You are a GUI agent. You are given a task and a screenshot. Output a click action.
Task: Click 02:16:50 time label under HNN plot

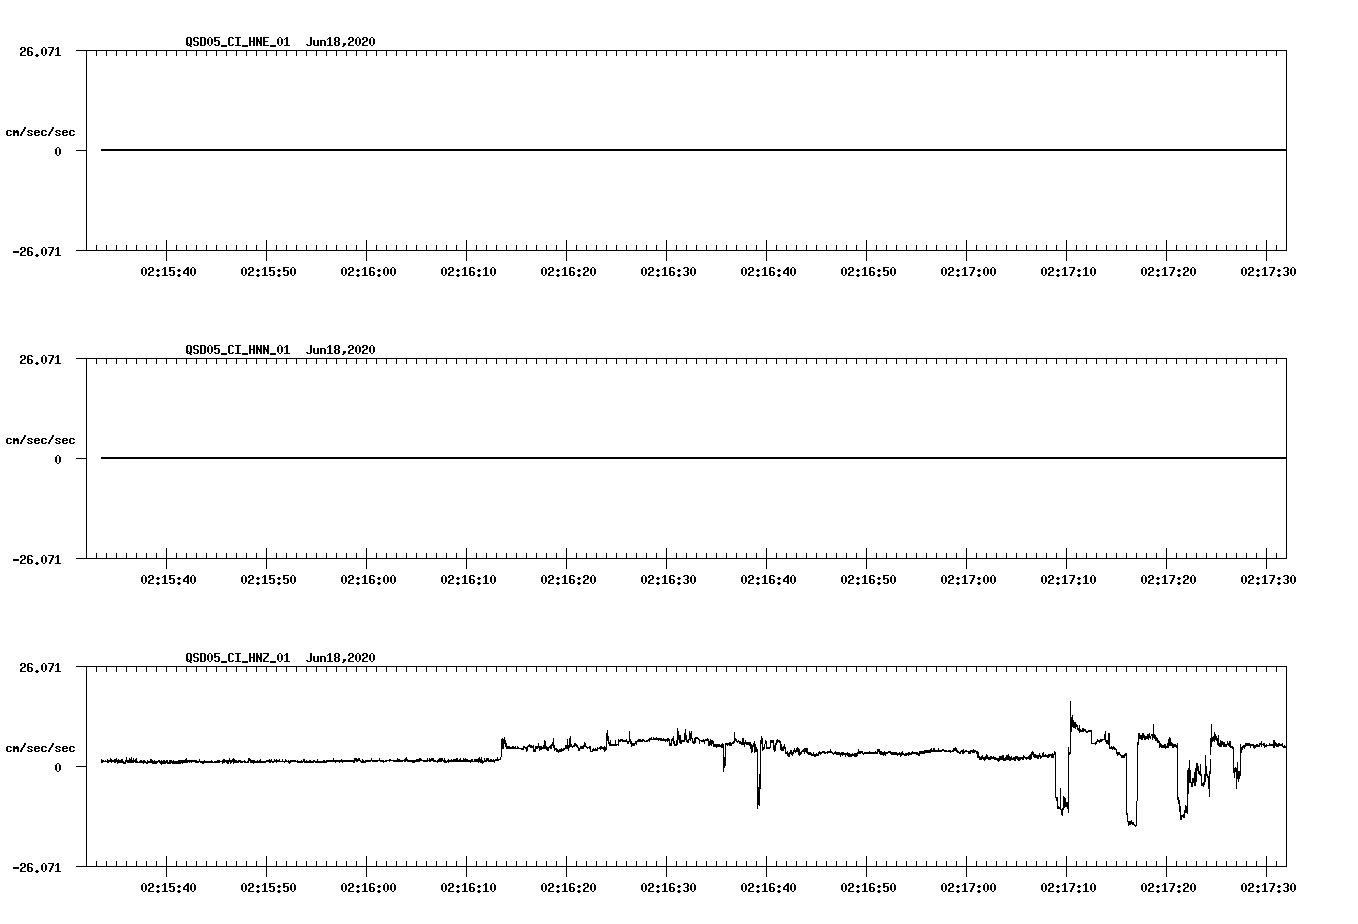pyautogui.click(x=868, y=580)
